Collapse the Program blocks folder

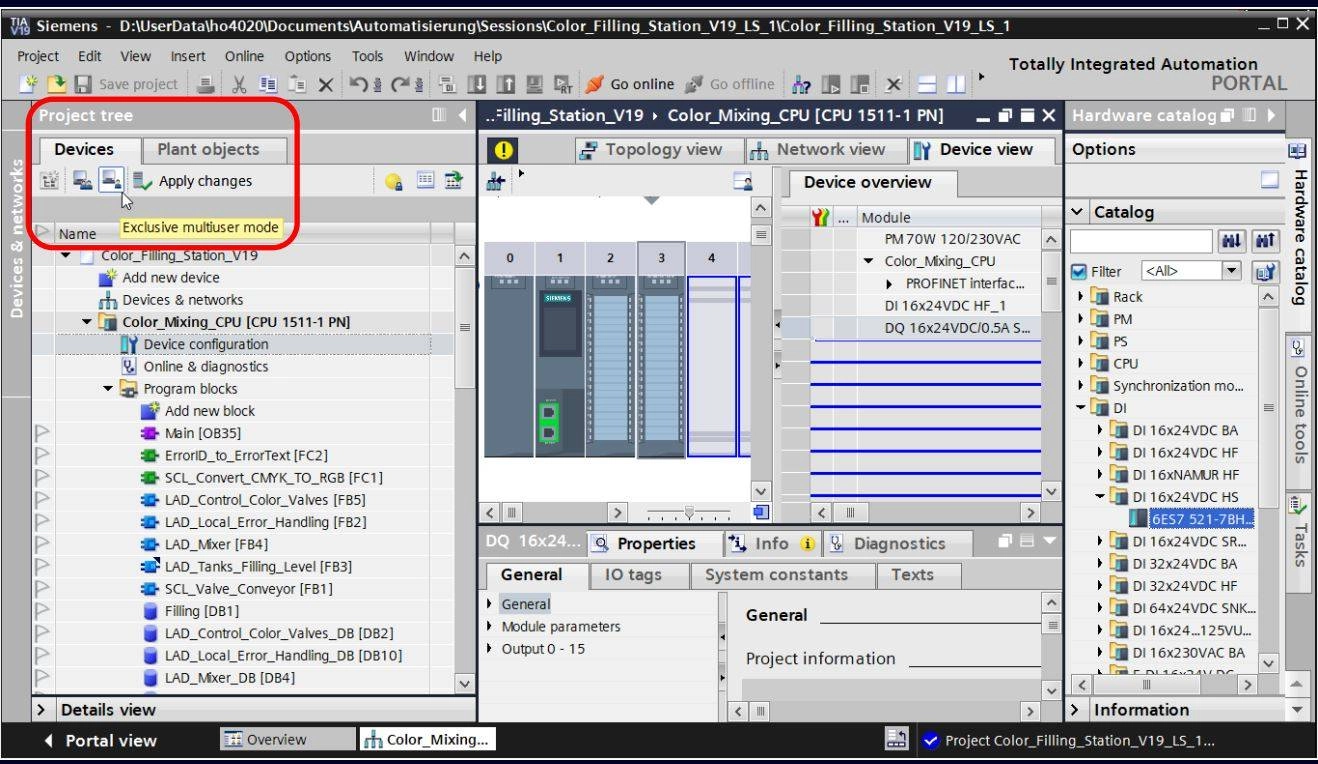click(108, 388)
